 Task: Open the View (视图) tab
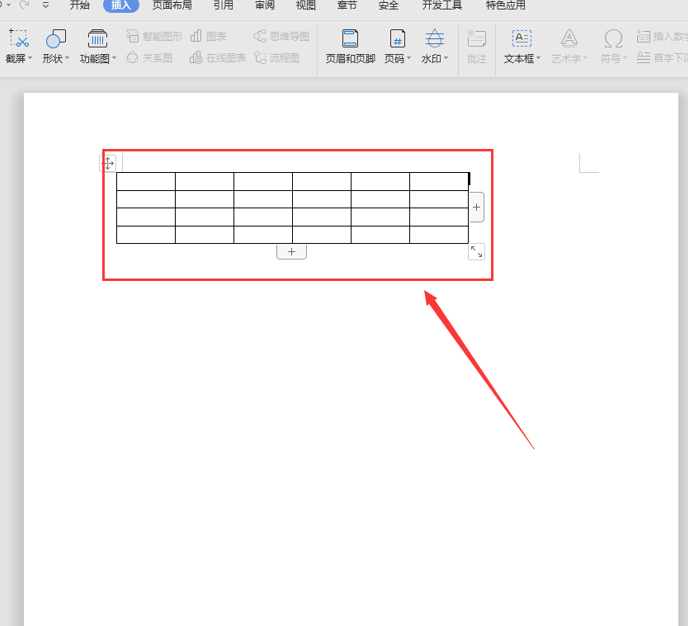306,5
